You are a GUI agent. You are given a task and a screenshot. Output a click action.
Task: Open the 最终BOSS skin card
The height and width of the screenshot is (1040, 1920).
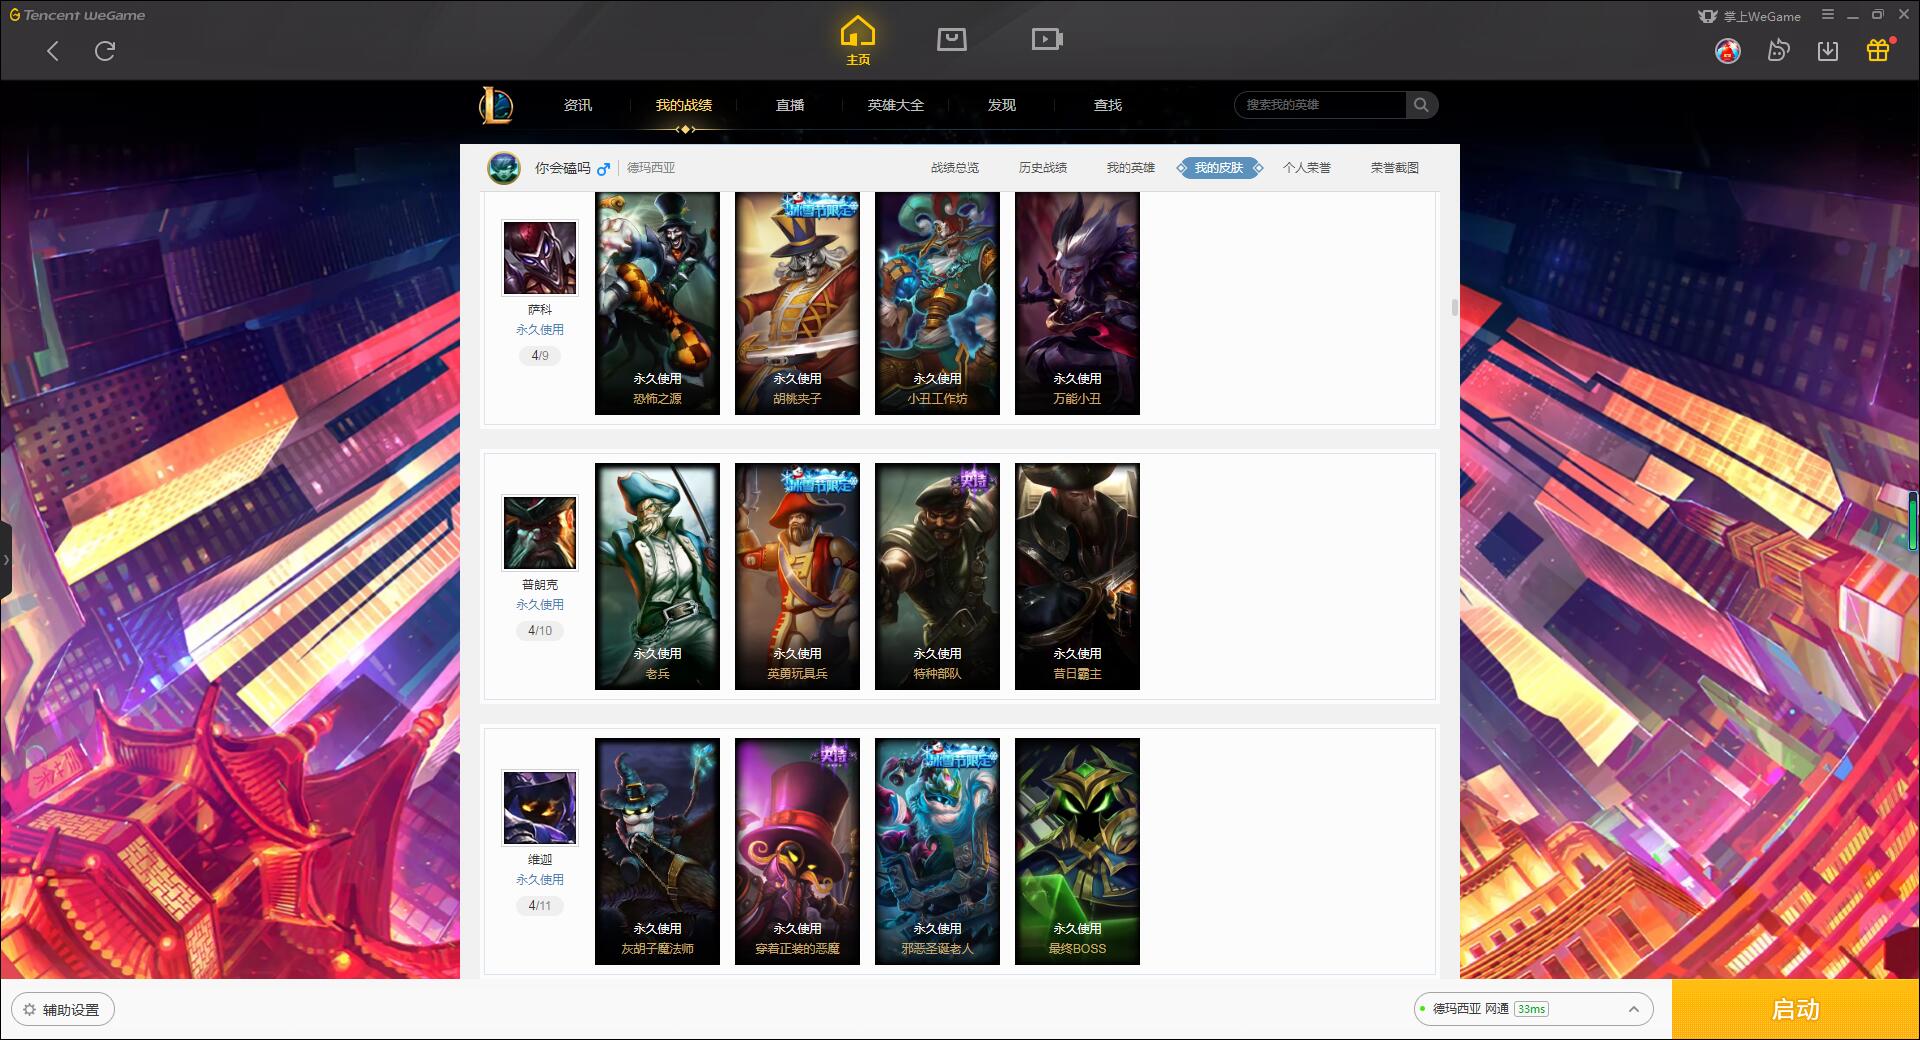point(1077,851)
